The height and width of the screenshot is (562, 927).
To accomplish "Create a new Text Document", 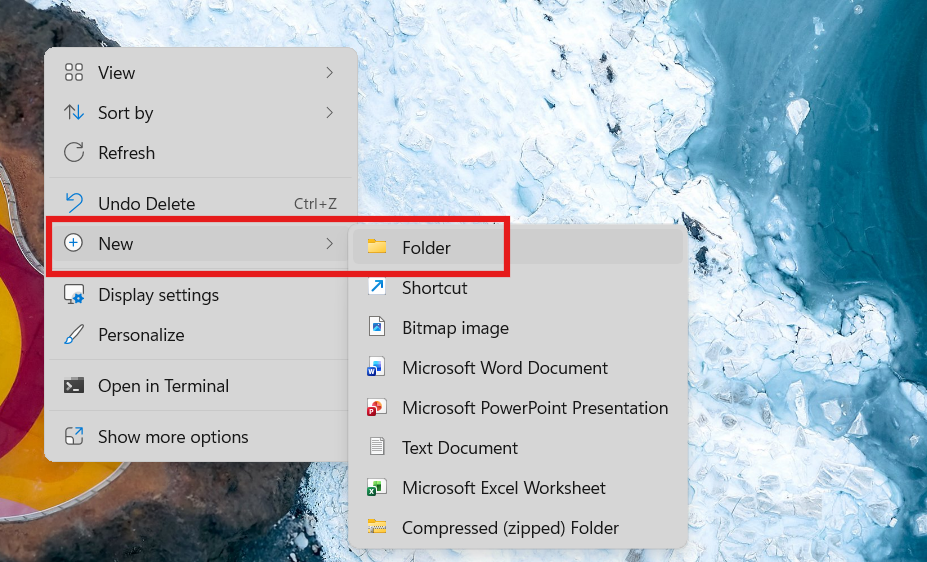I will pos(518,447).
